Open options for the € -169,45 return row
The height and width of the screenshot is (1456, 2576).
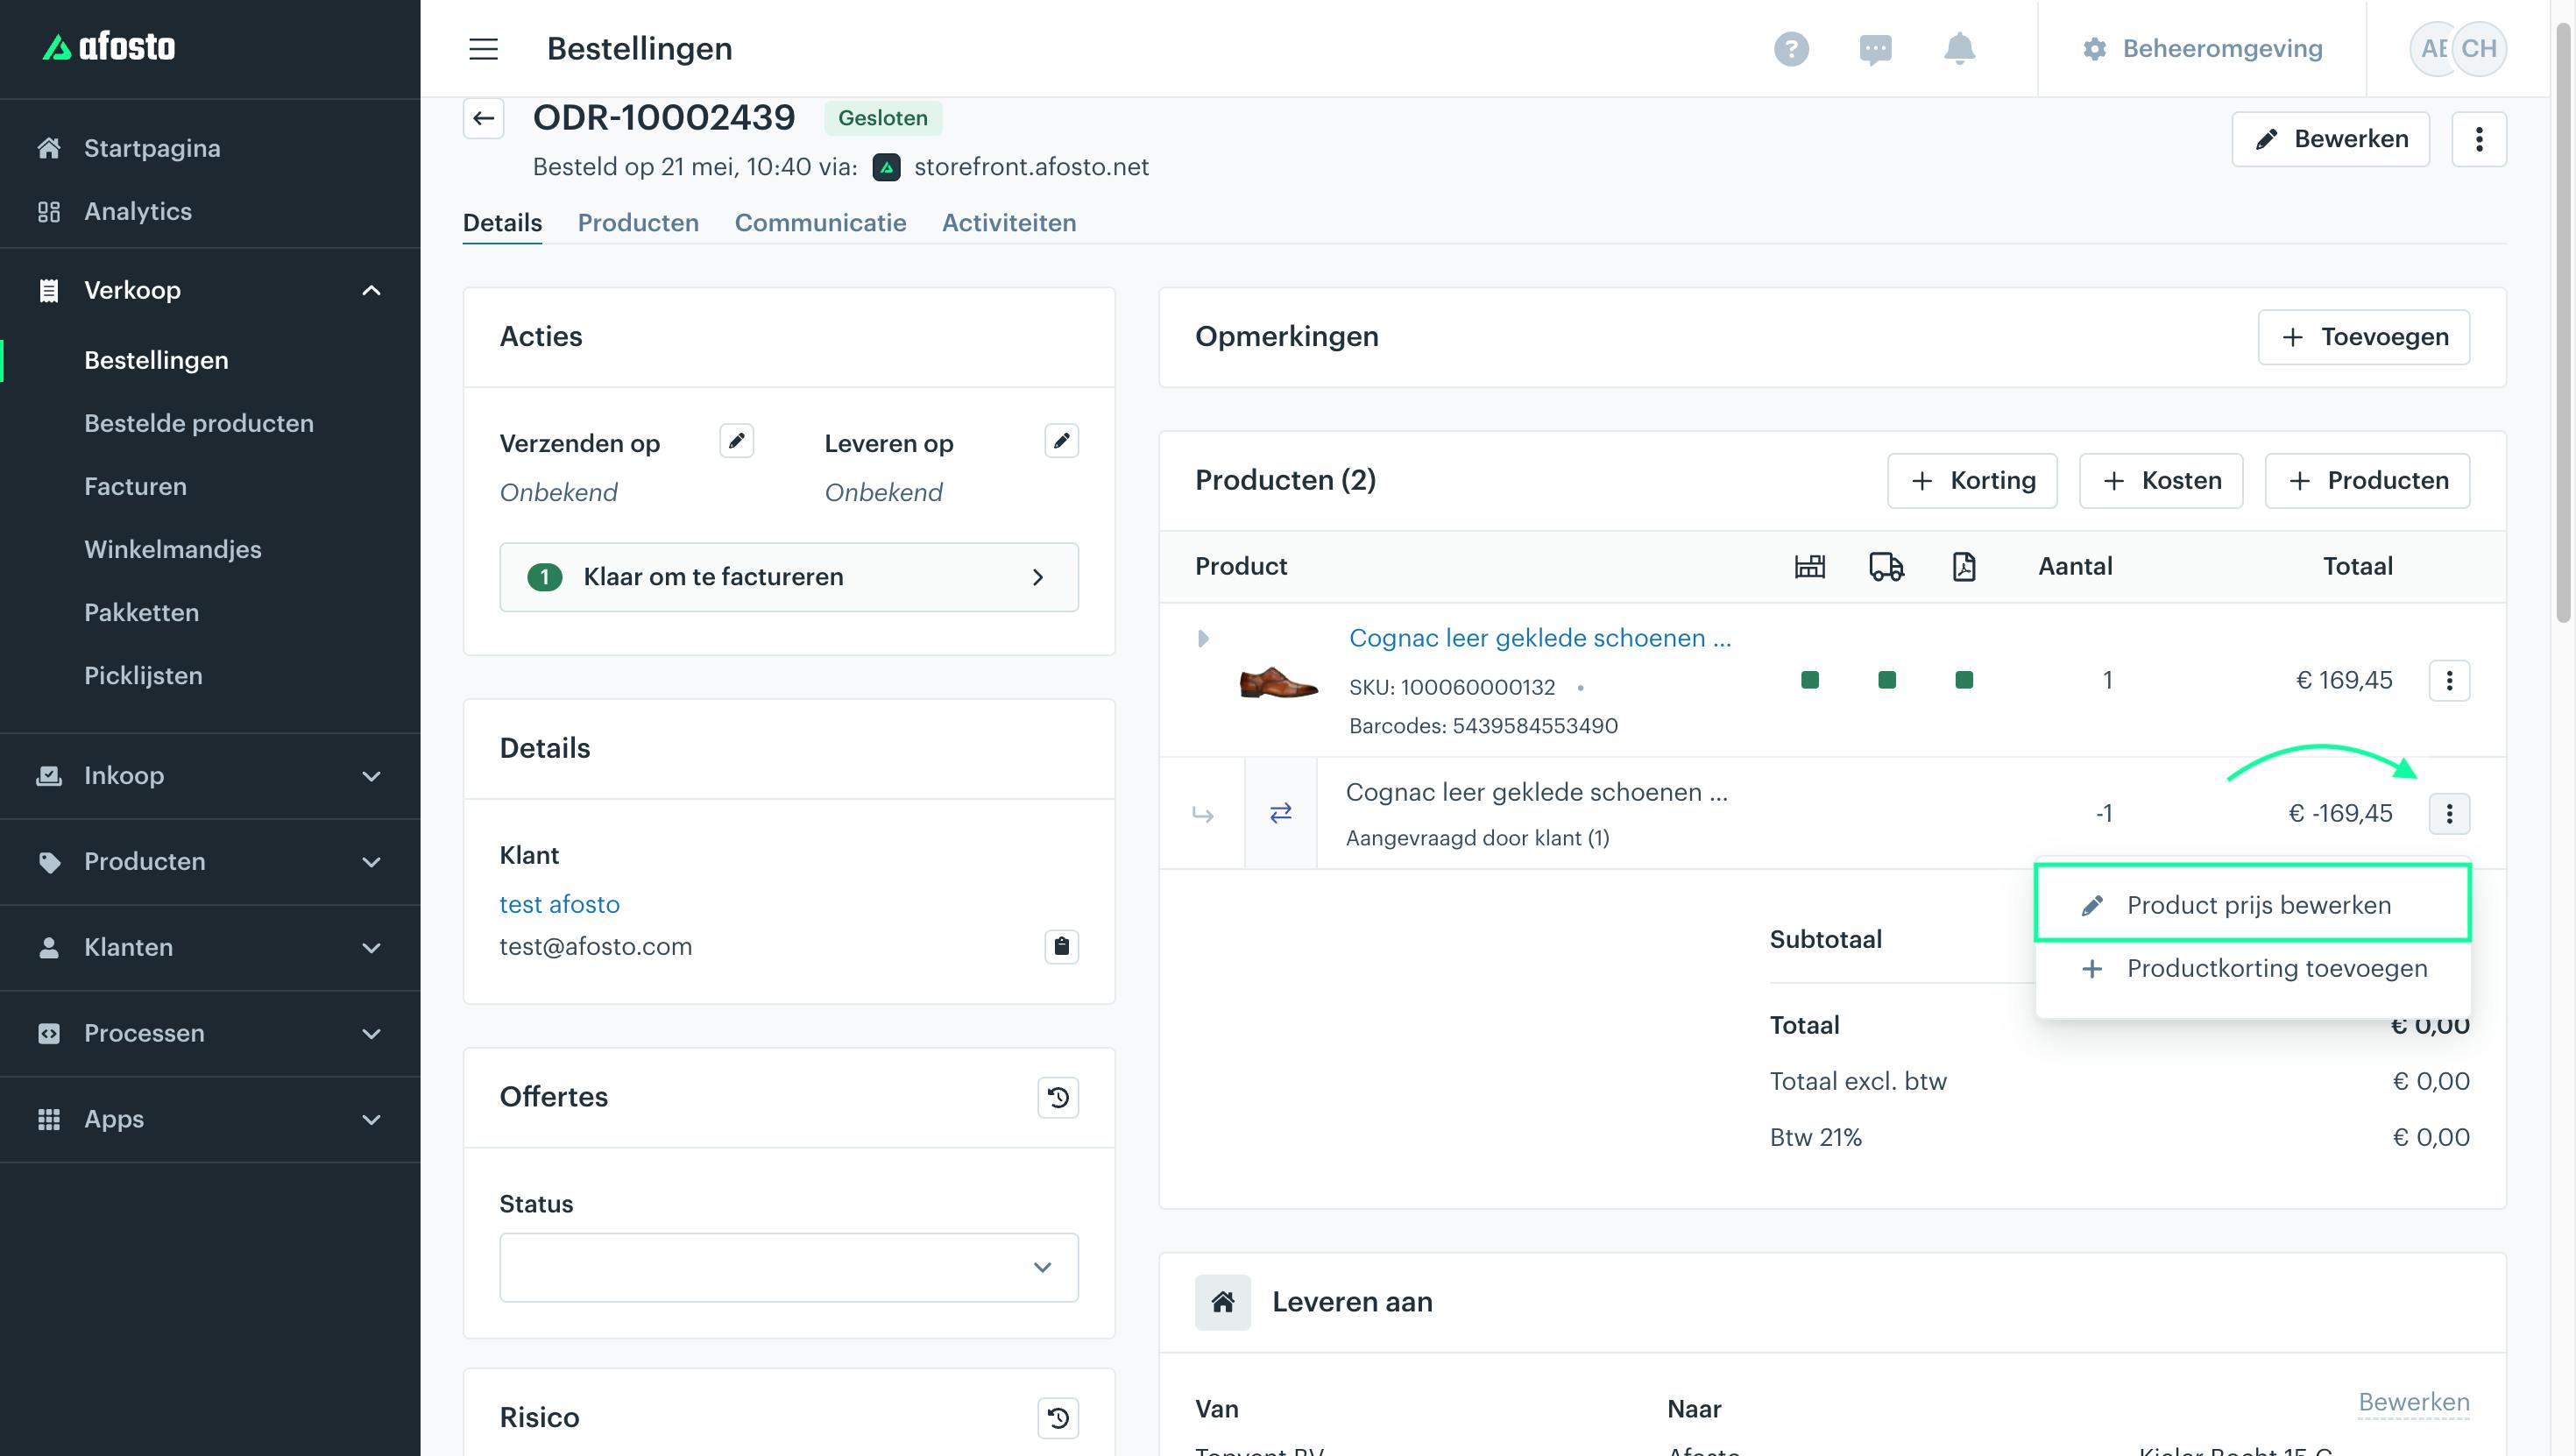click(2449, 813)
